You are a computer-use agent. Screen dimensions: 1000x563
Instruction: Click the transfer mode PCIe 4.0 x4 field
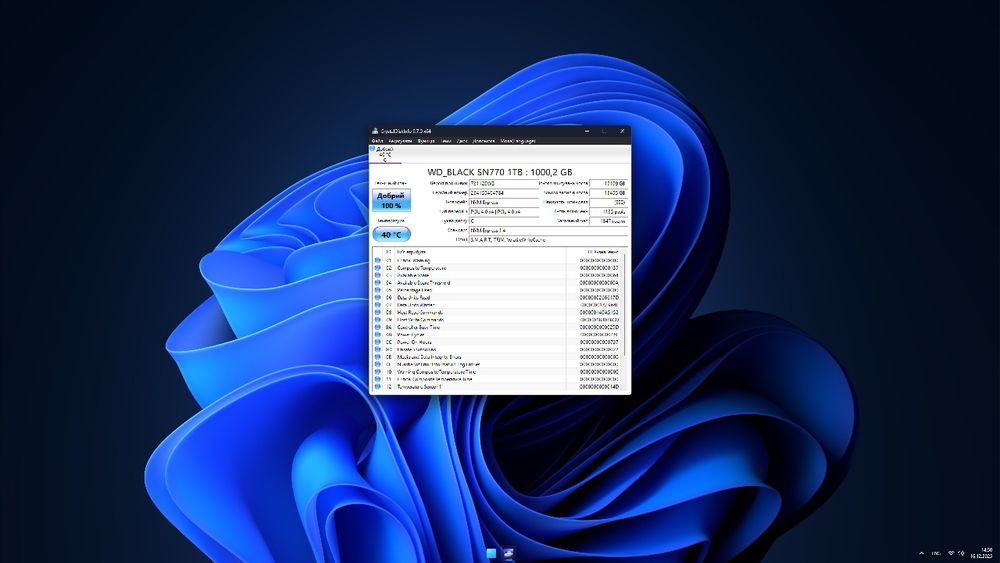point(504,211)
